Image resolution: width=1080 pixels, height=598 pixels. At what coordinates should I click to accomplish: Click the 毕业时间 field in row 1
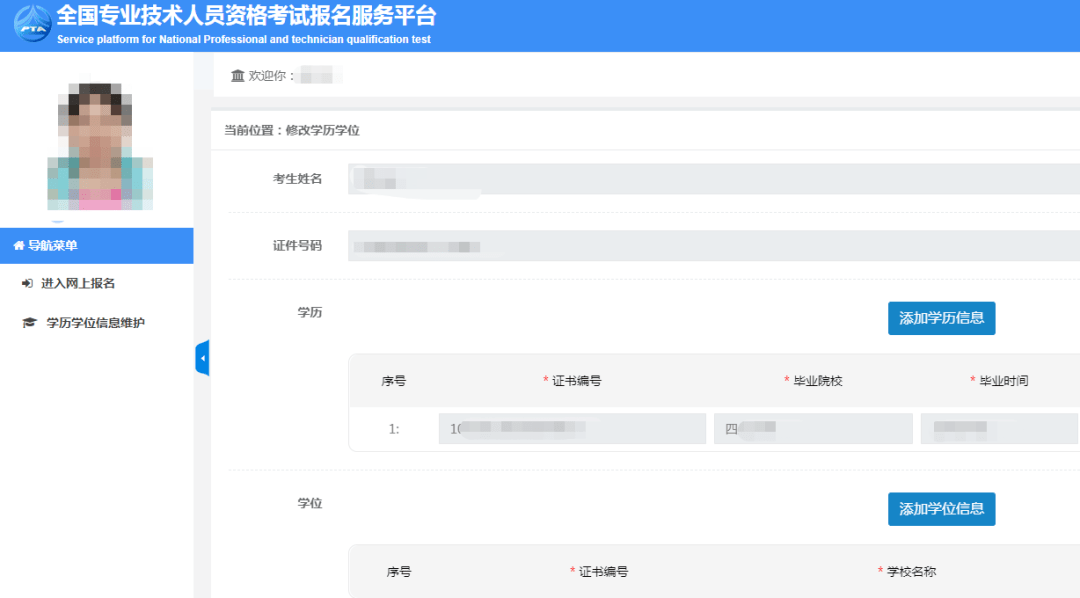[x=1000, y=428]
